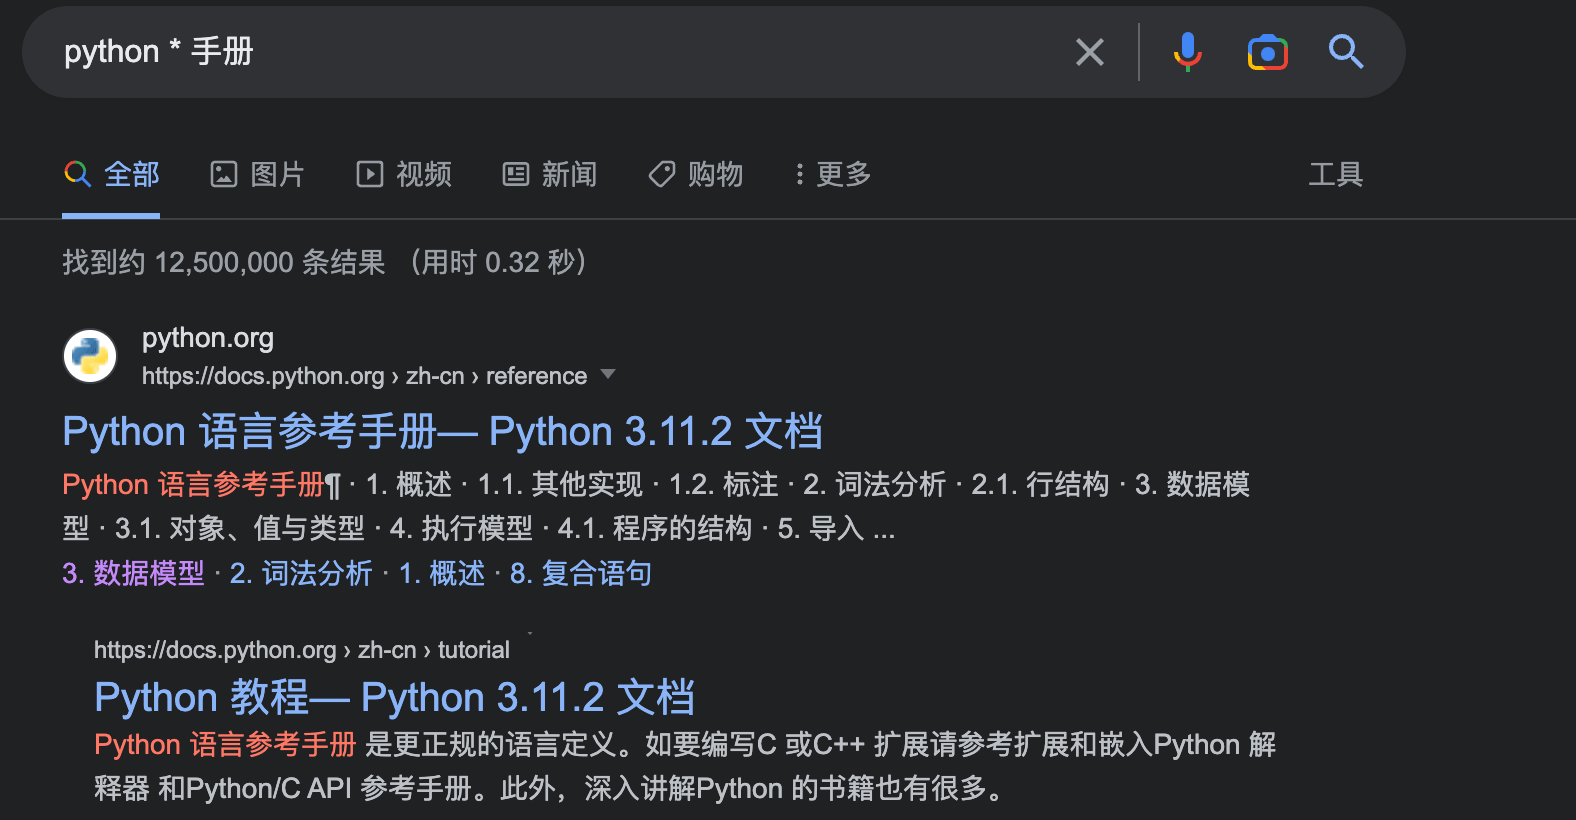The height and width of the screenshot is (820, 1576).
Task: Expand the 更多 more menu
Action: (832, 175)
